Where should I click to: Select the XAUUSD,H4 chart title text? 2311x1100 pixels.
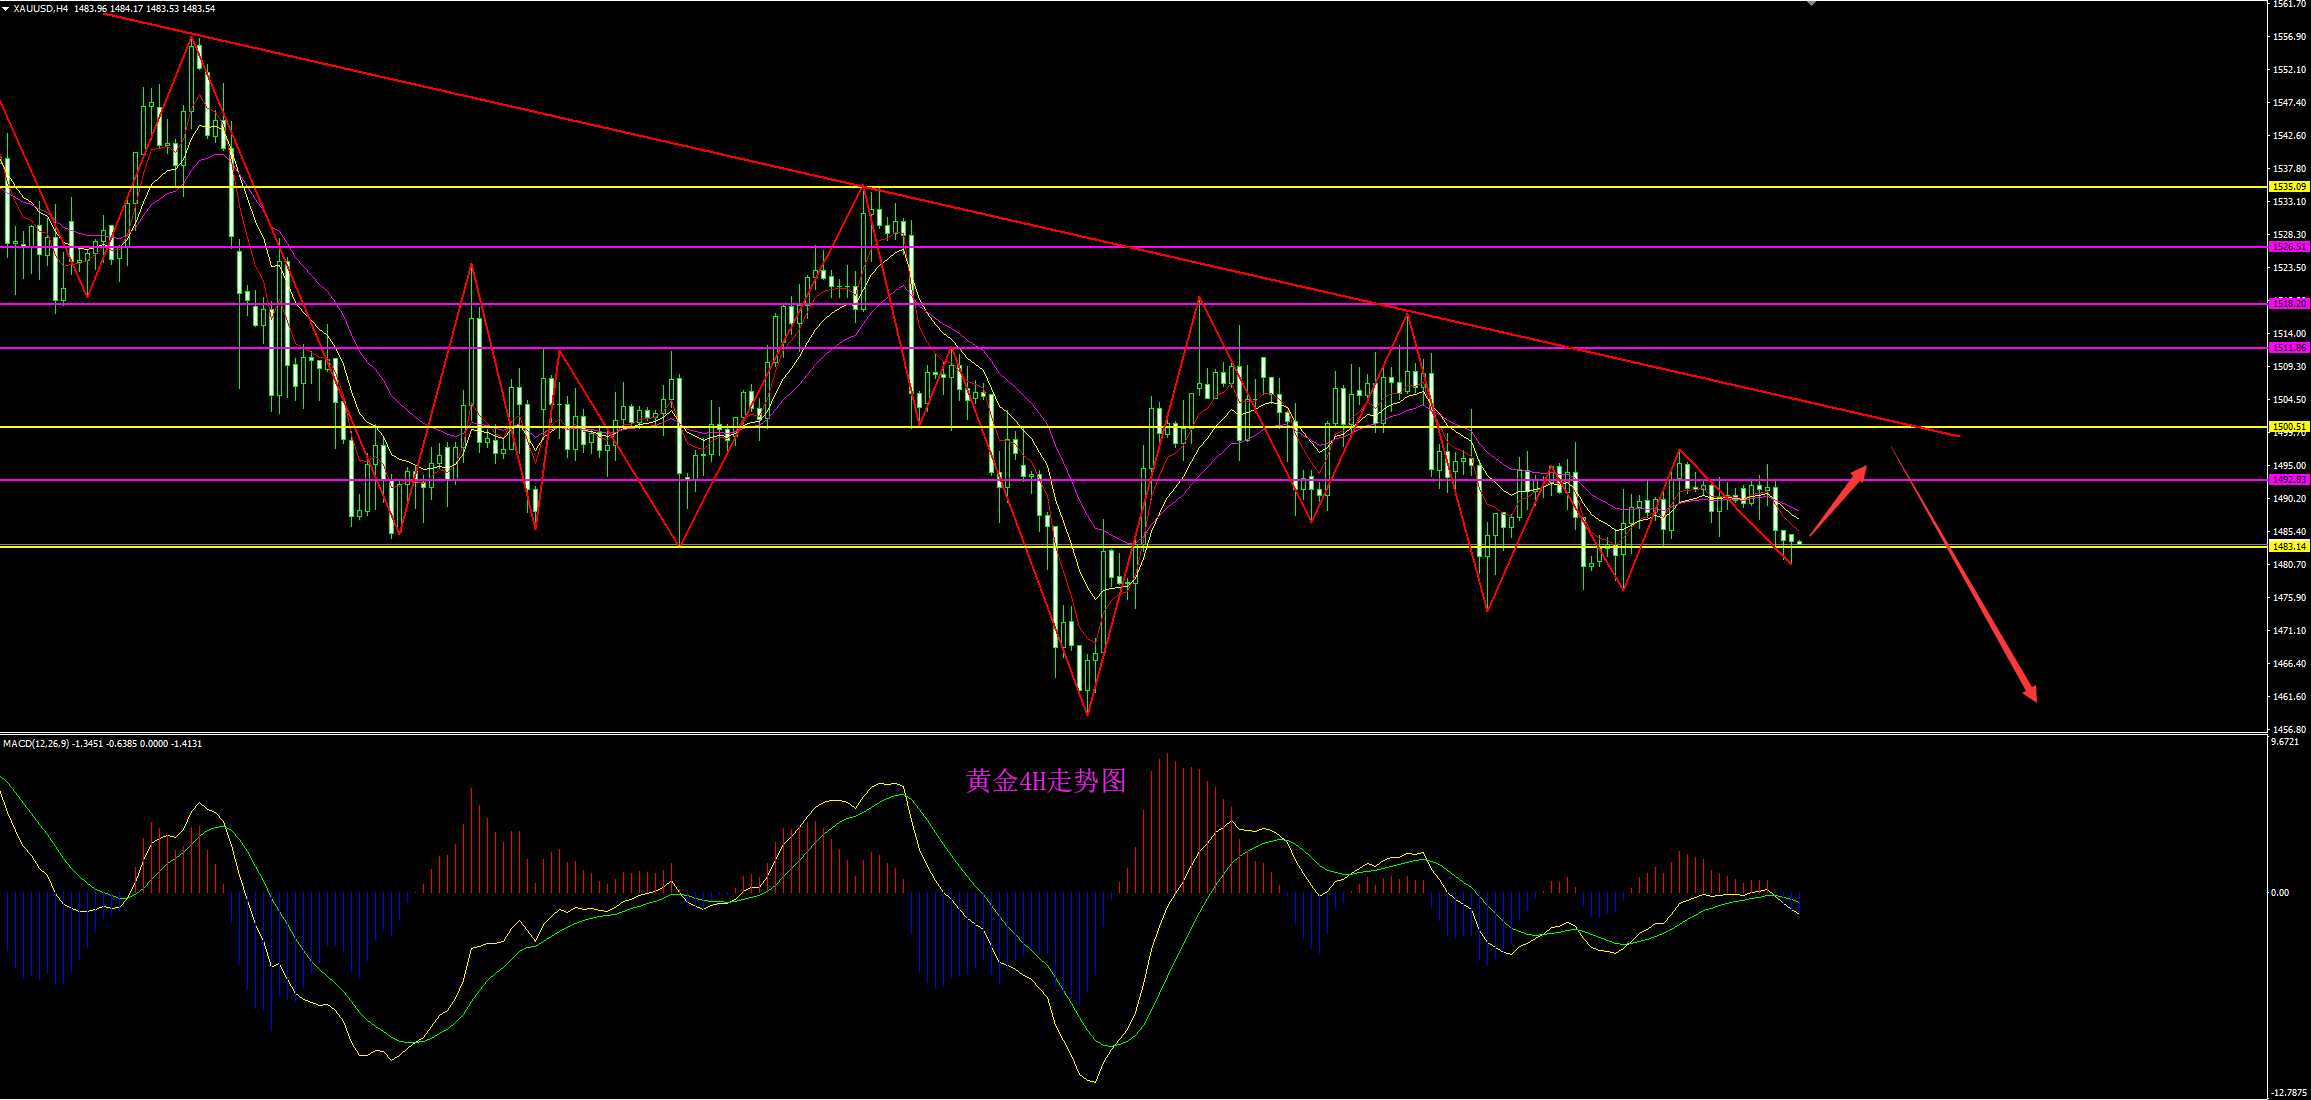[x=41, y=8]
